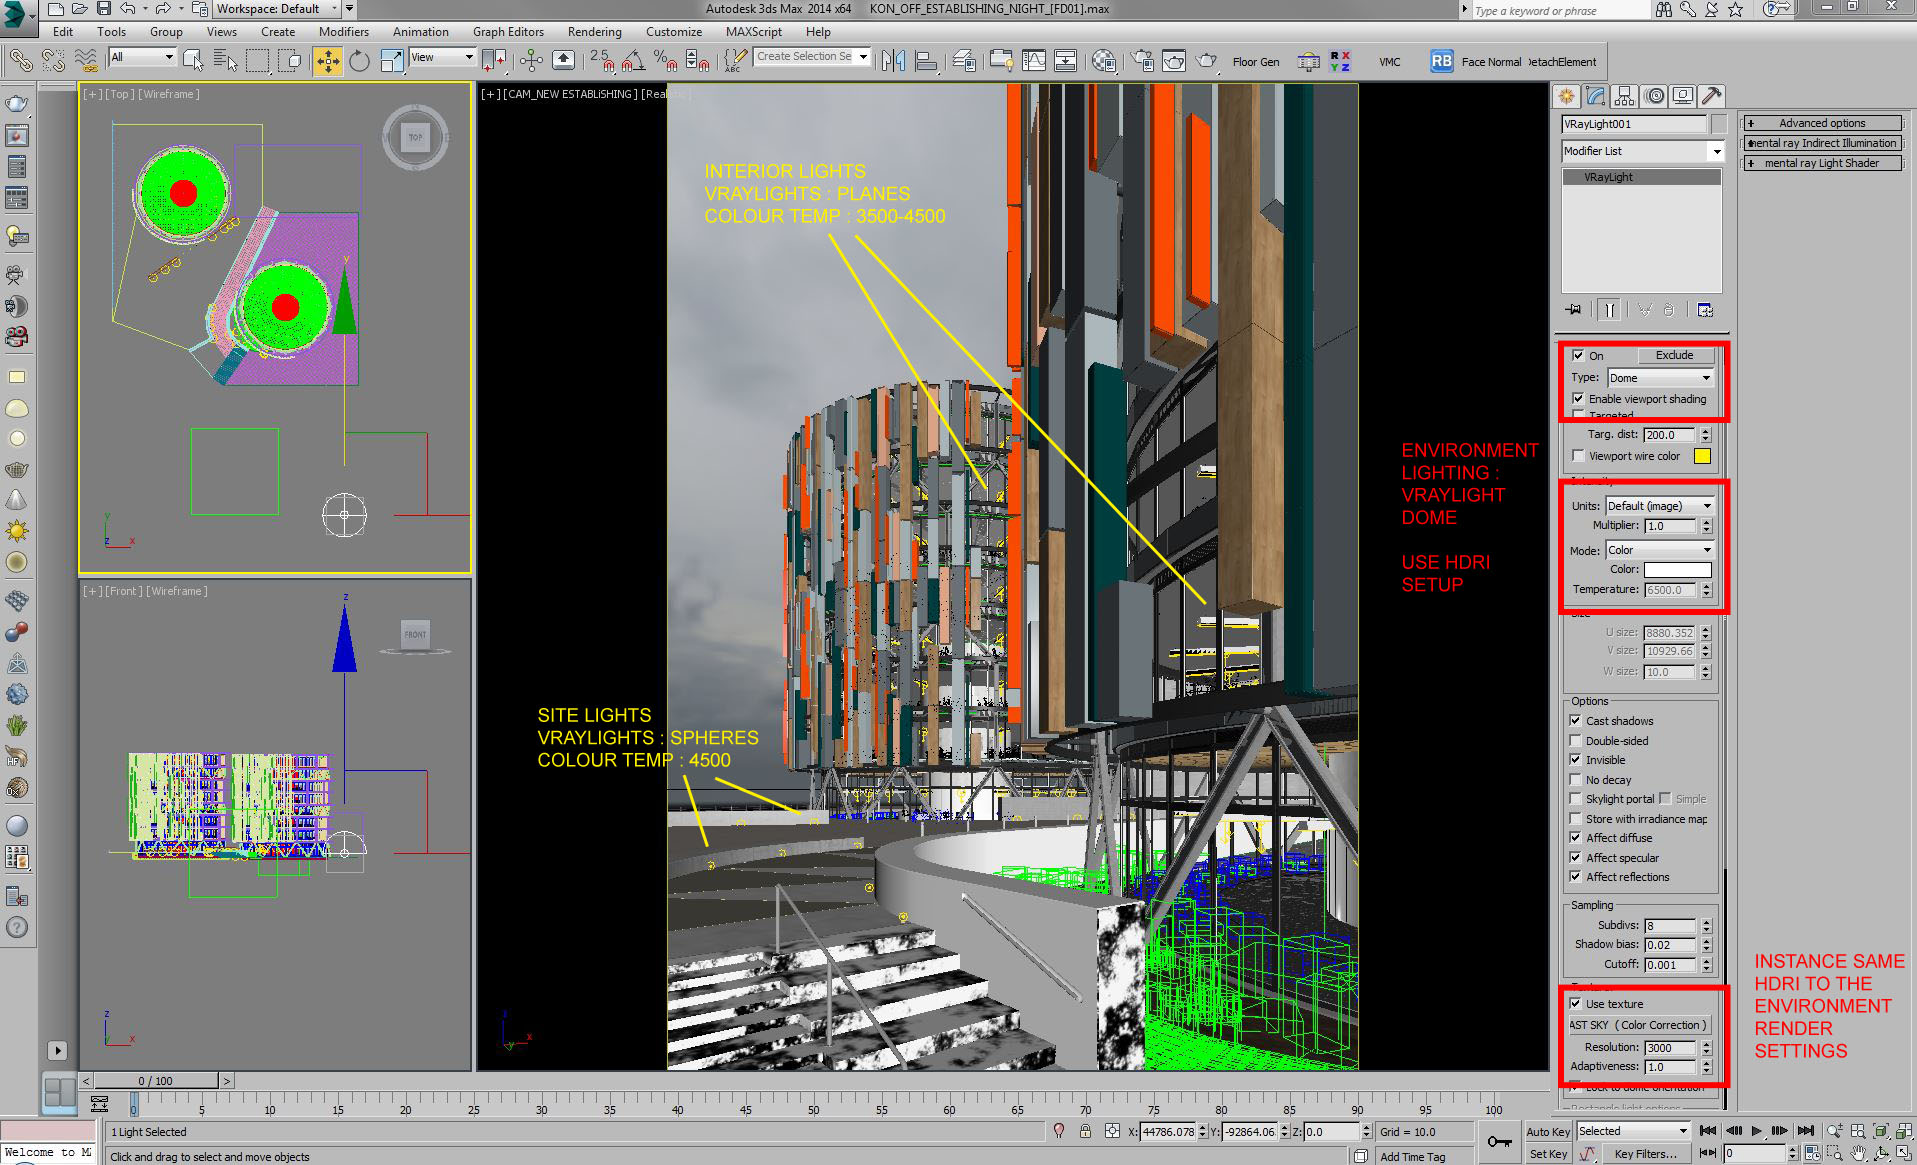Click the yellow viewport wire color swatch
Screen dimensions: 1917x1165
(x=1702, y=456)
